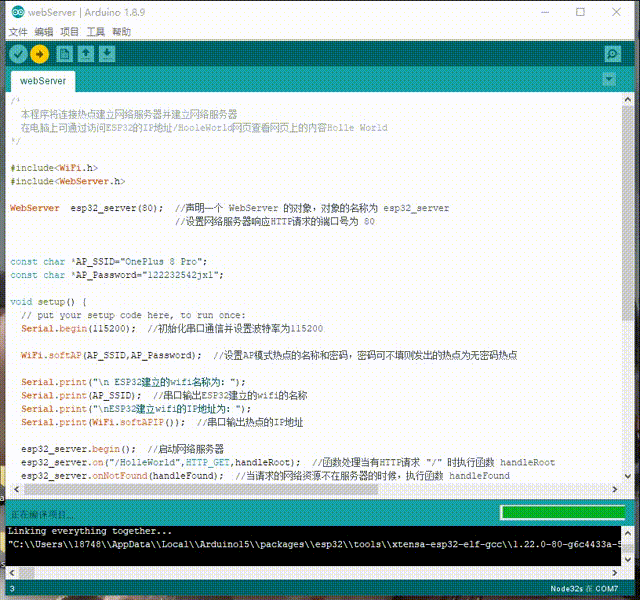
Task: Open a sketch with the Open icon
Action: click(x=86, y=54)
